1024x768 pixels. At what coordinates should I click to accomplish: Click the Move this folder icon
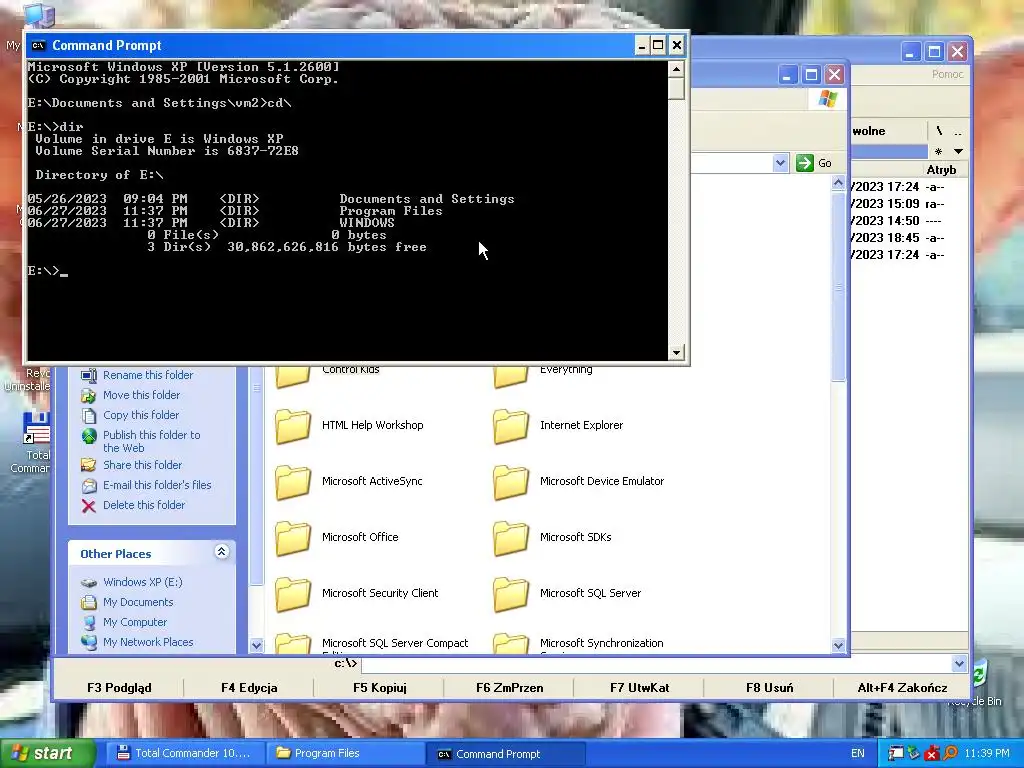89,395
